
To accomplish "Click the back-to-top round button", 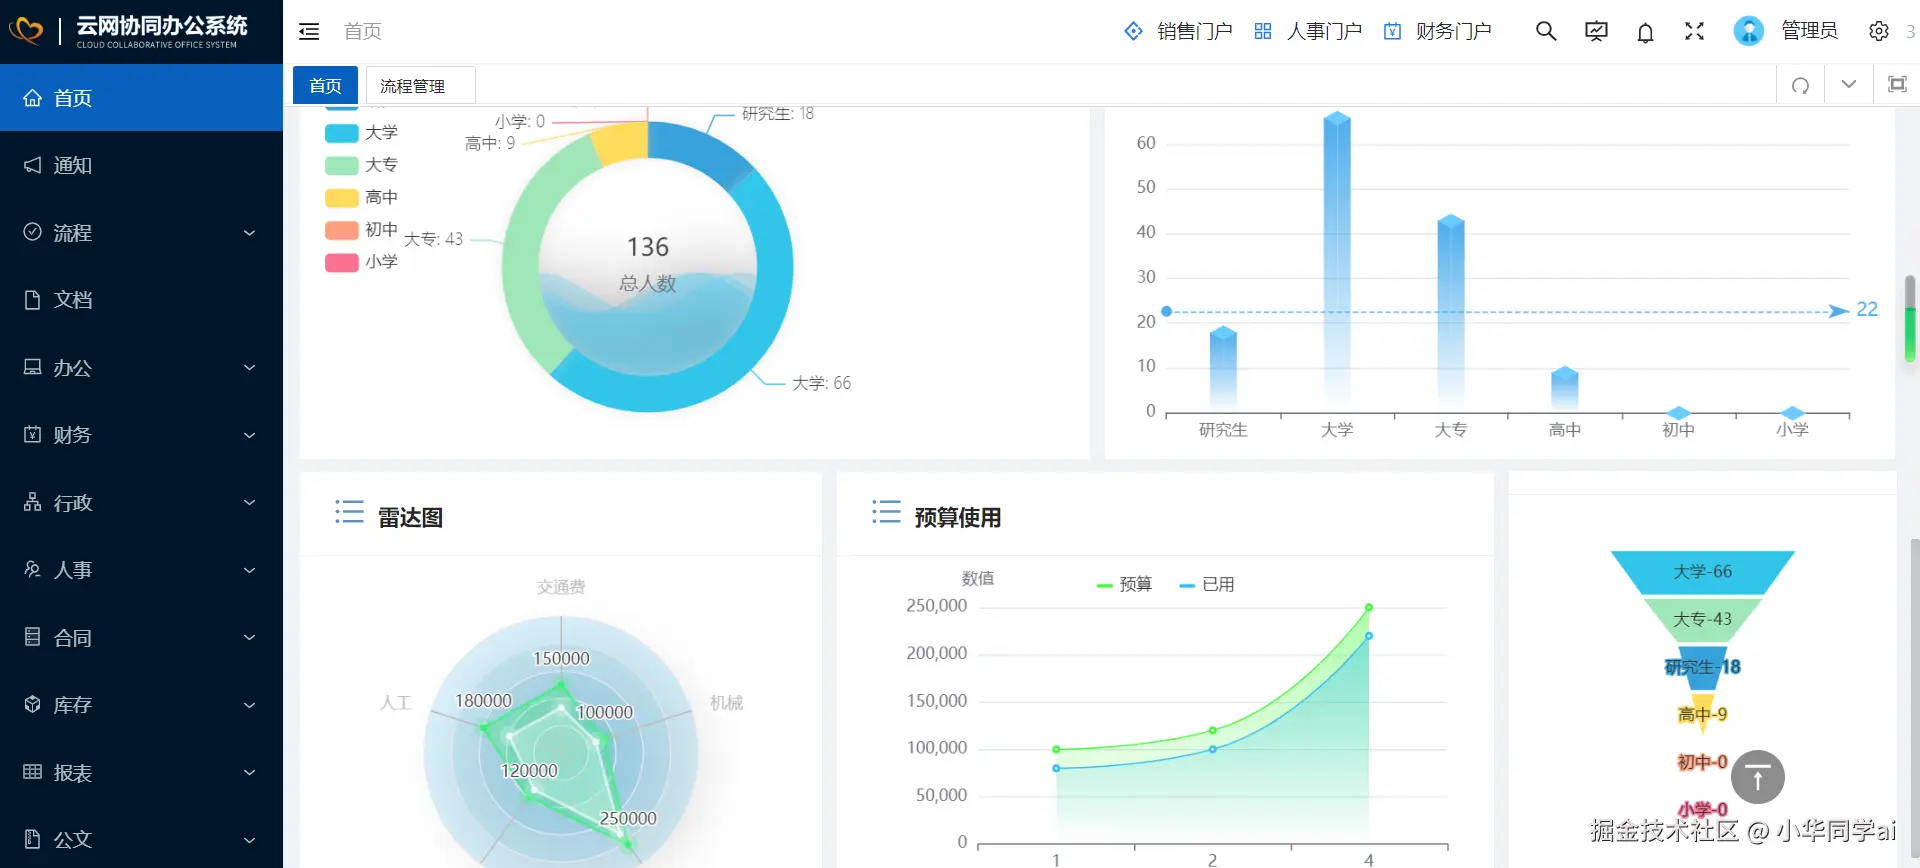I will (1758, 777).
